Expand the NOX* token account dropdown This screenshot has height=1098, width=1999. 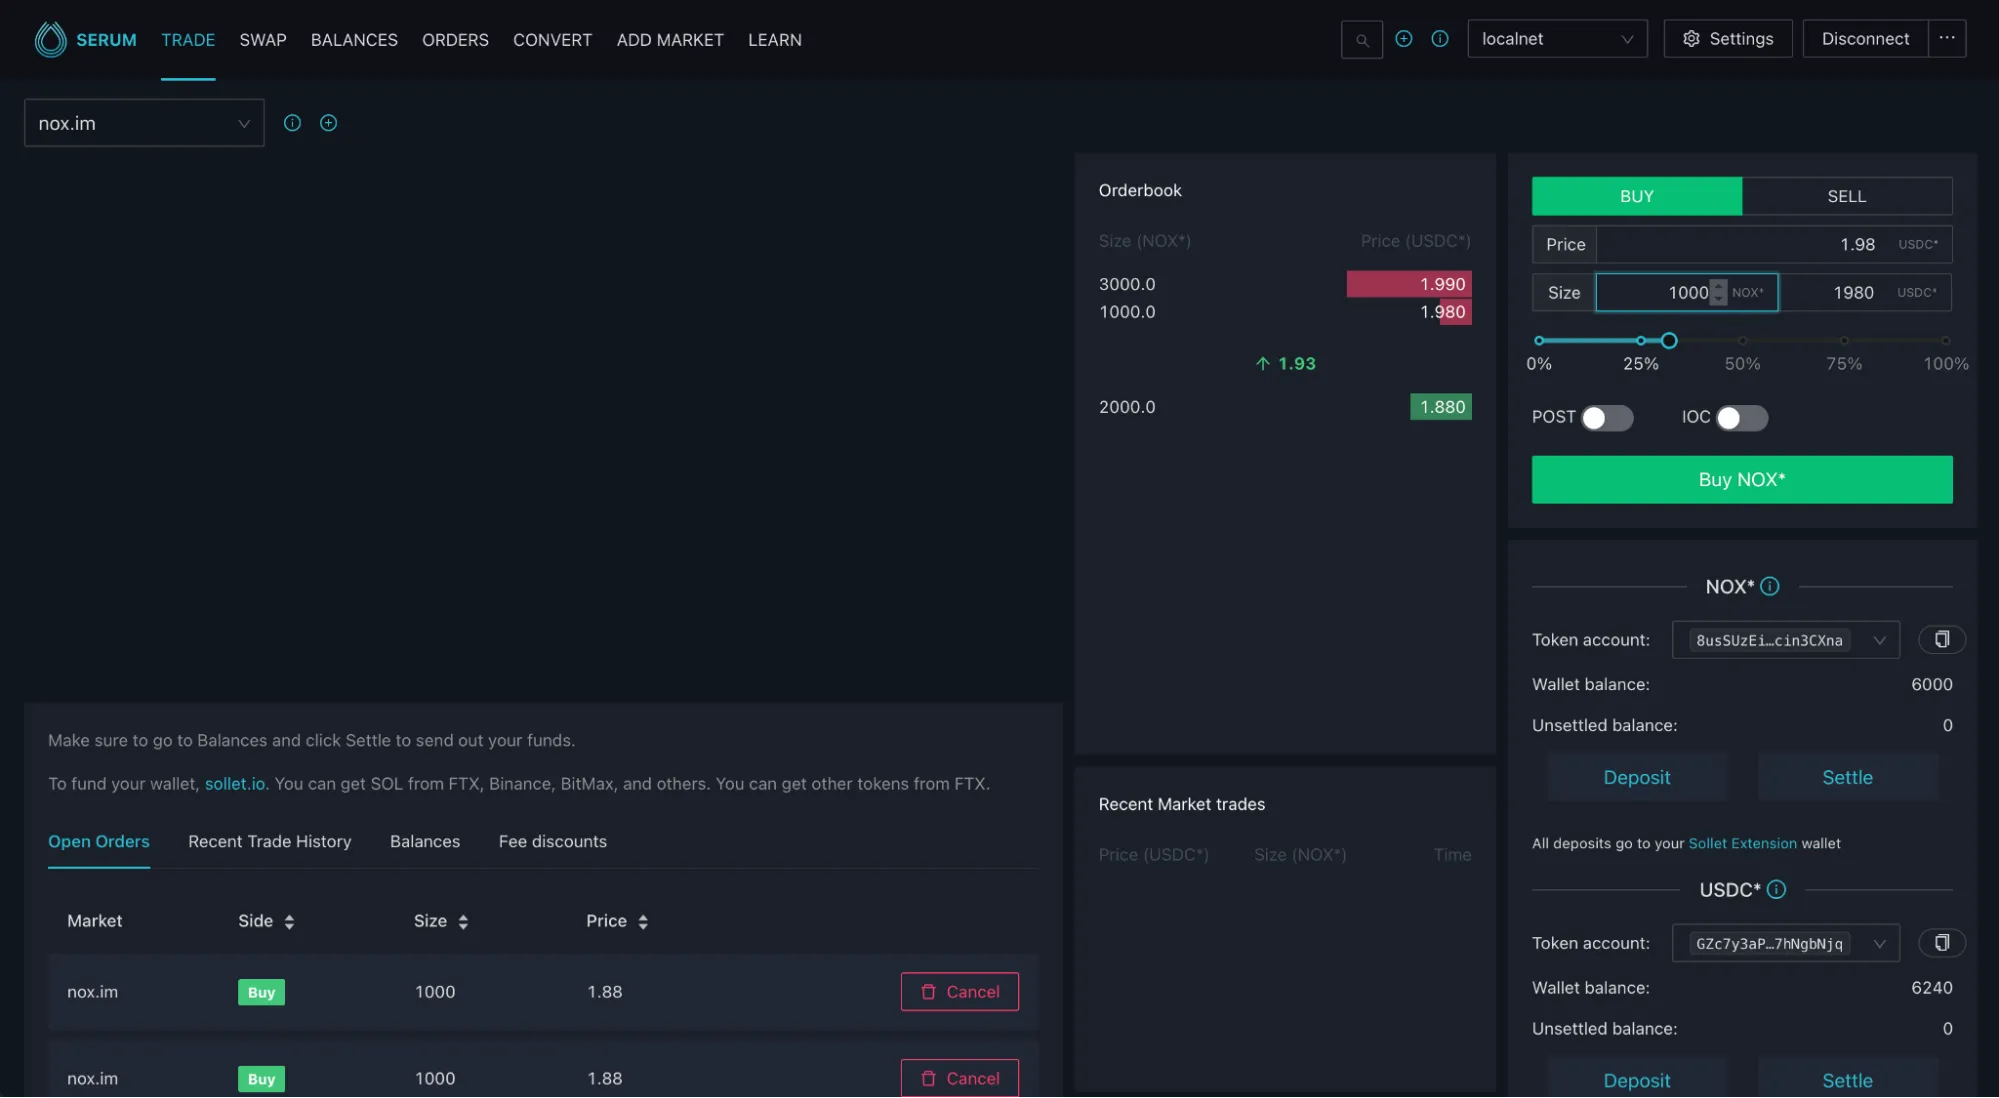tap(1784, 640)
